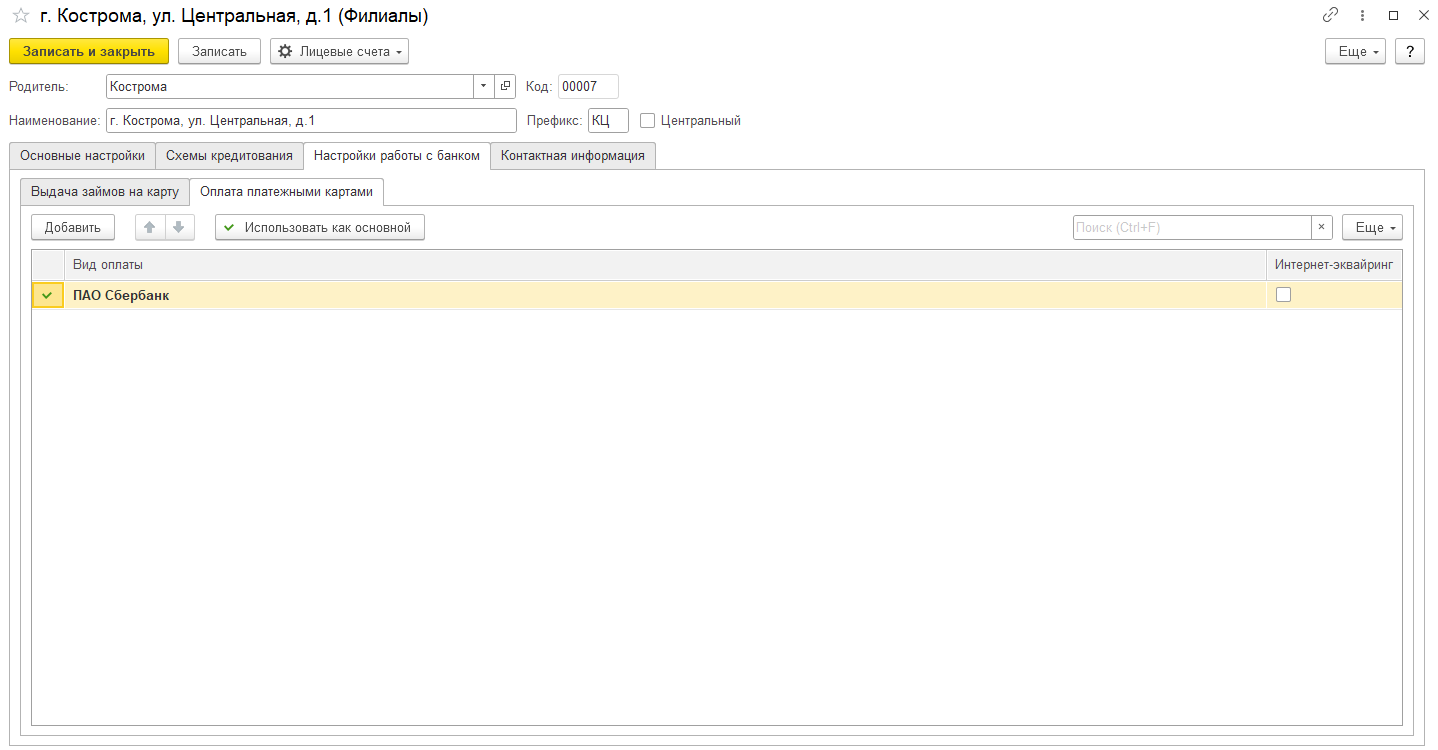
Task: Click the Интернет-эквайринг column header
Action: 1334,265
